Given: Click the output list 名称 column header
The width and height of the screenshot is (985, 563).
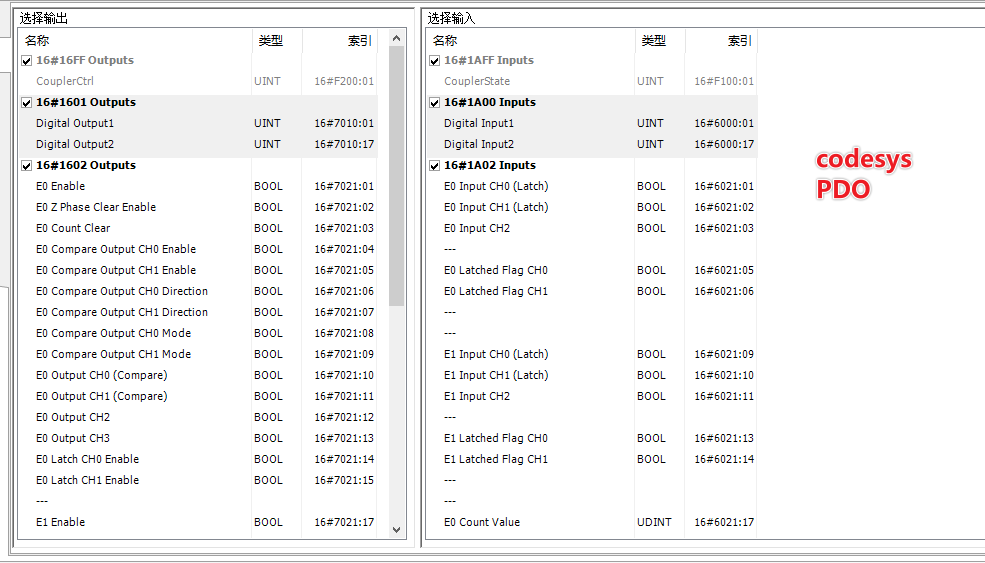Looking at the screenshot, I should (x=135, y=41).
